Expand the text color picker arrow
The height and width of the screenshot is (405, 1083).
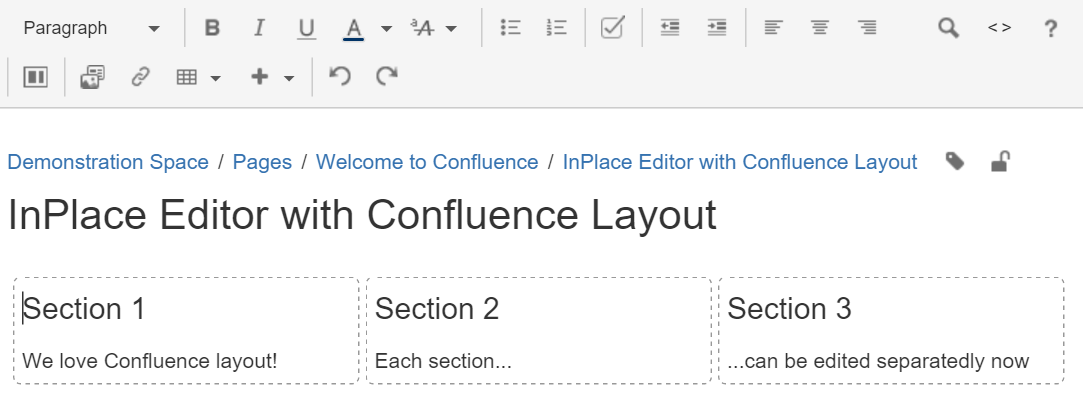[x=386, y=29]
